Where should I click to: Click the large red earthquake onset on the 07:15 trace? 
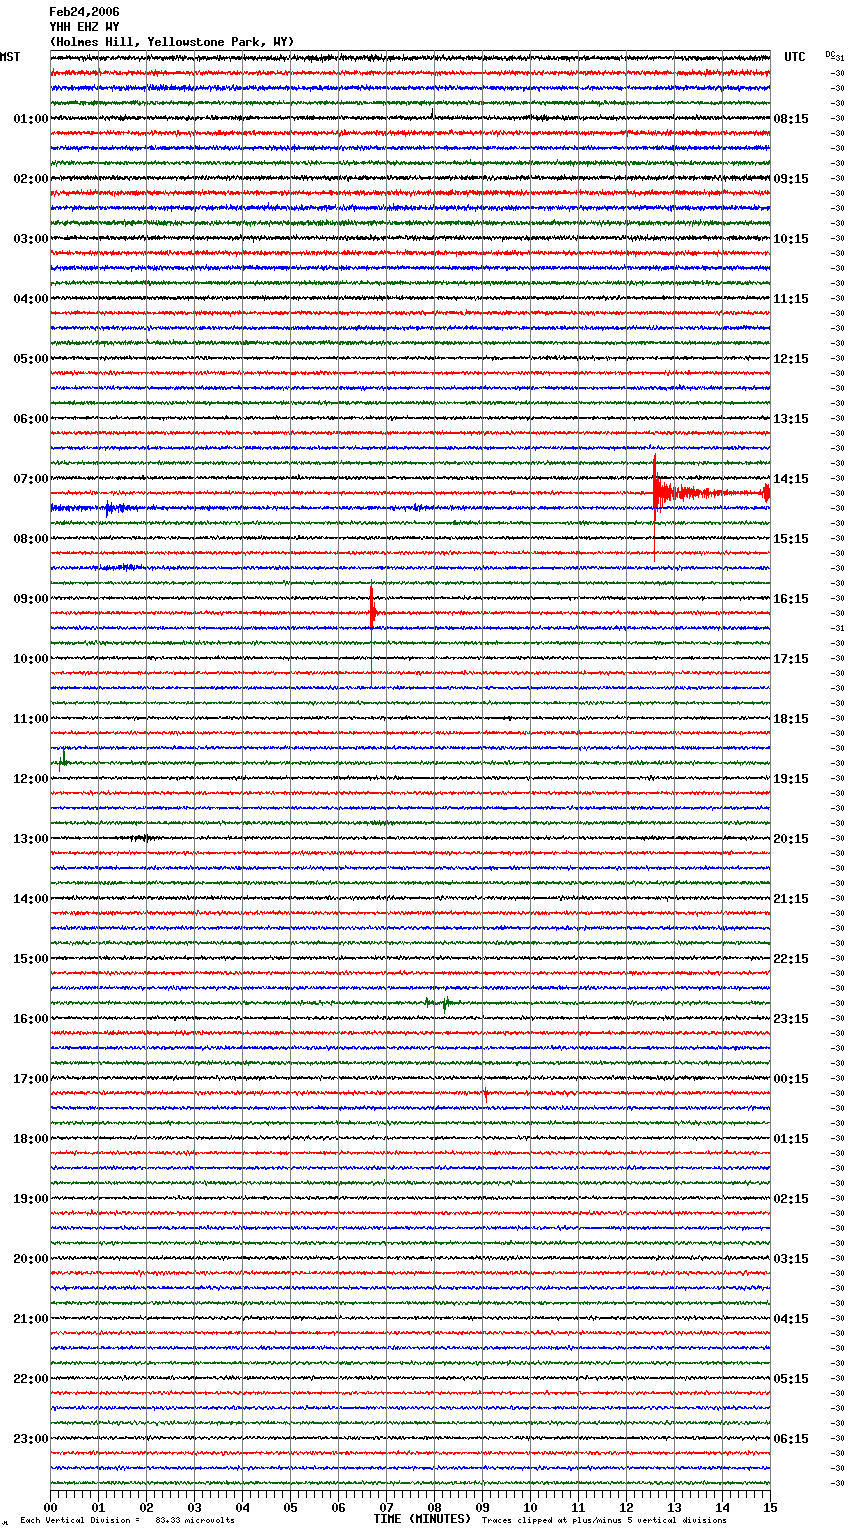click(656, 492)
